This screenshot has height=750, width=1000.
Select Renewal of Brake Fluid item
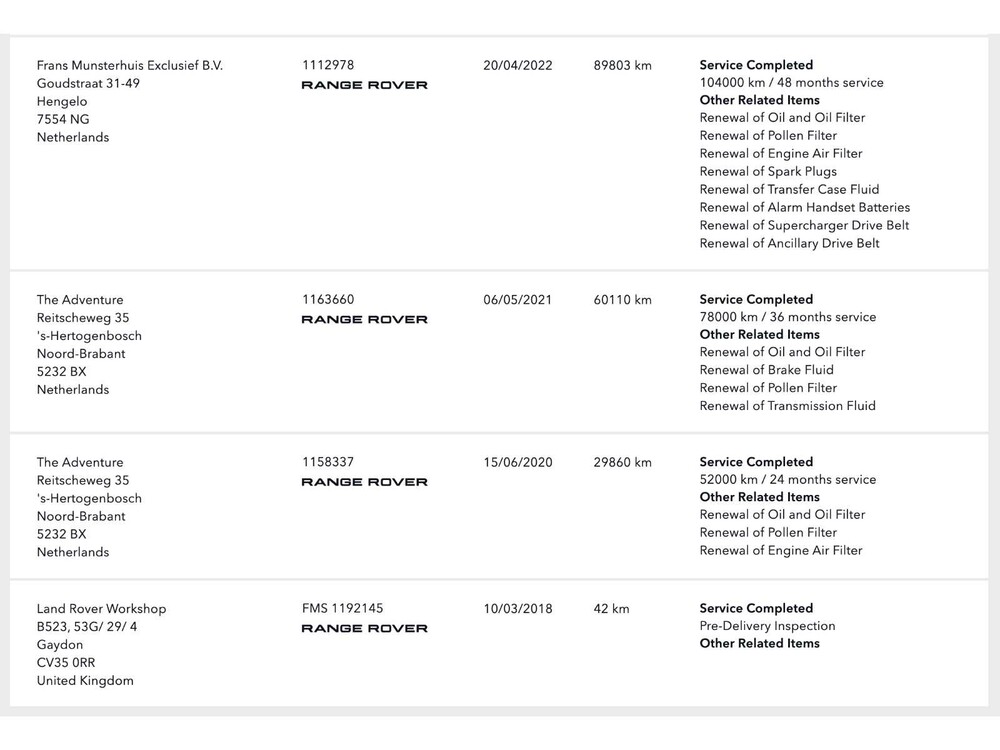tap(766, 370)
